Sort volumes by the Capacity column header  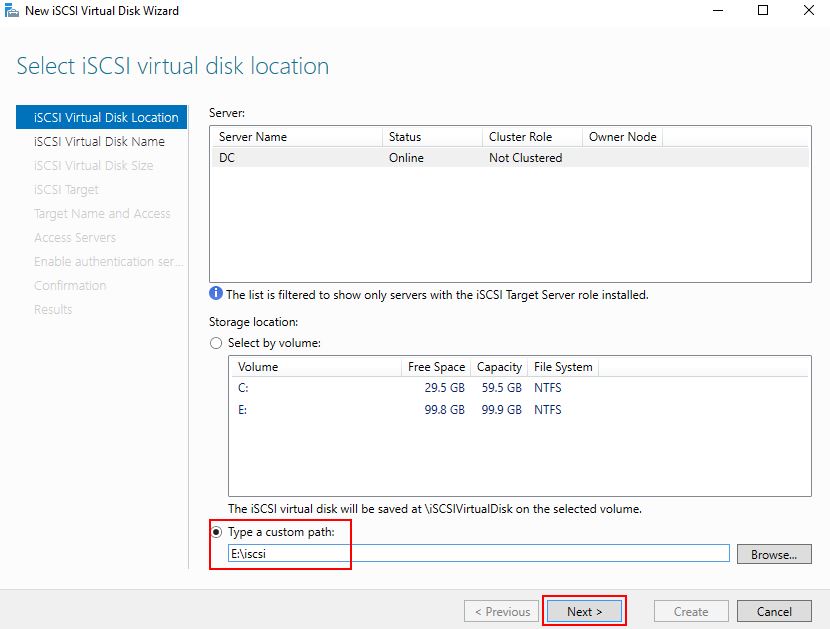(499, 367)
